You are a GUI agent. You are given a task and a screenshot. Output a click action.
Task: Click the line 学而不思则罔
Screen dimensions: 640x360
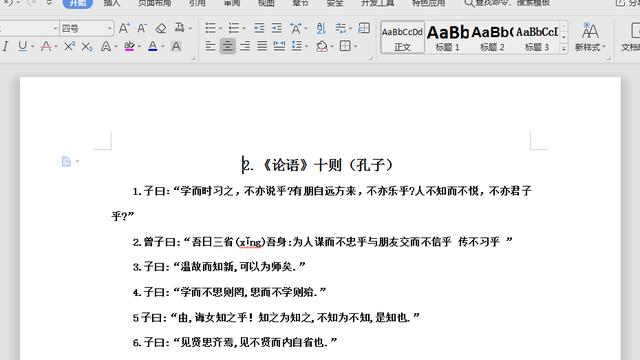[212, 292]
